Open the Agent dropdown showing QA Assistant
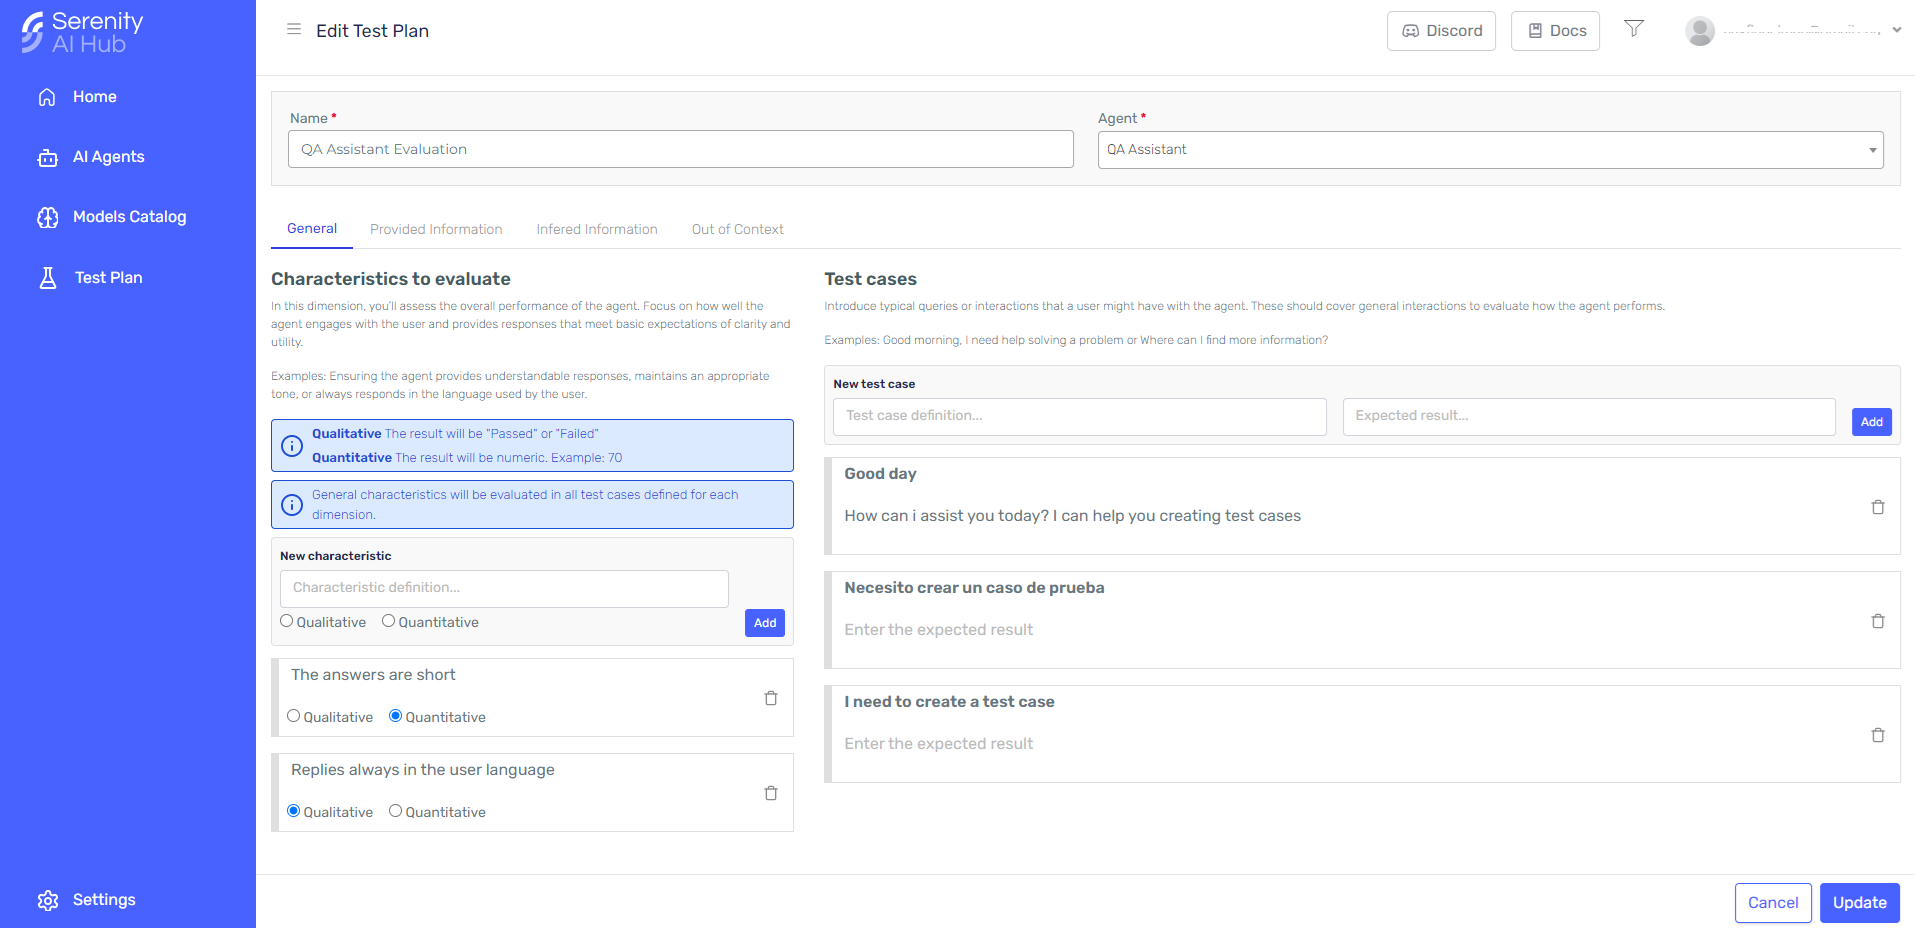Viewport: 1916px width, 947px height. (x=1491, y=150)
